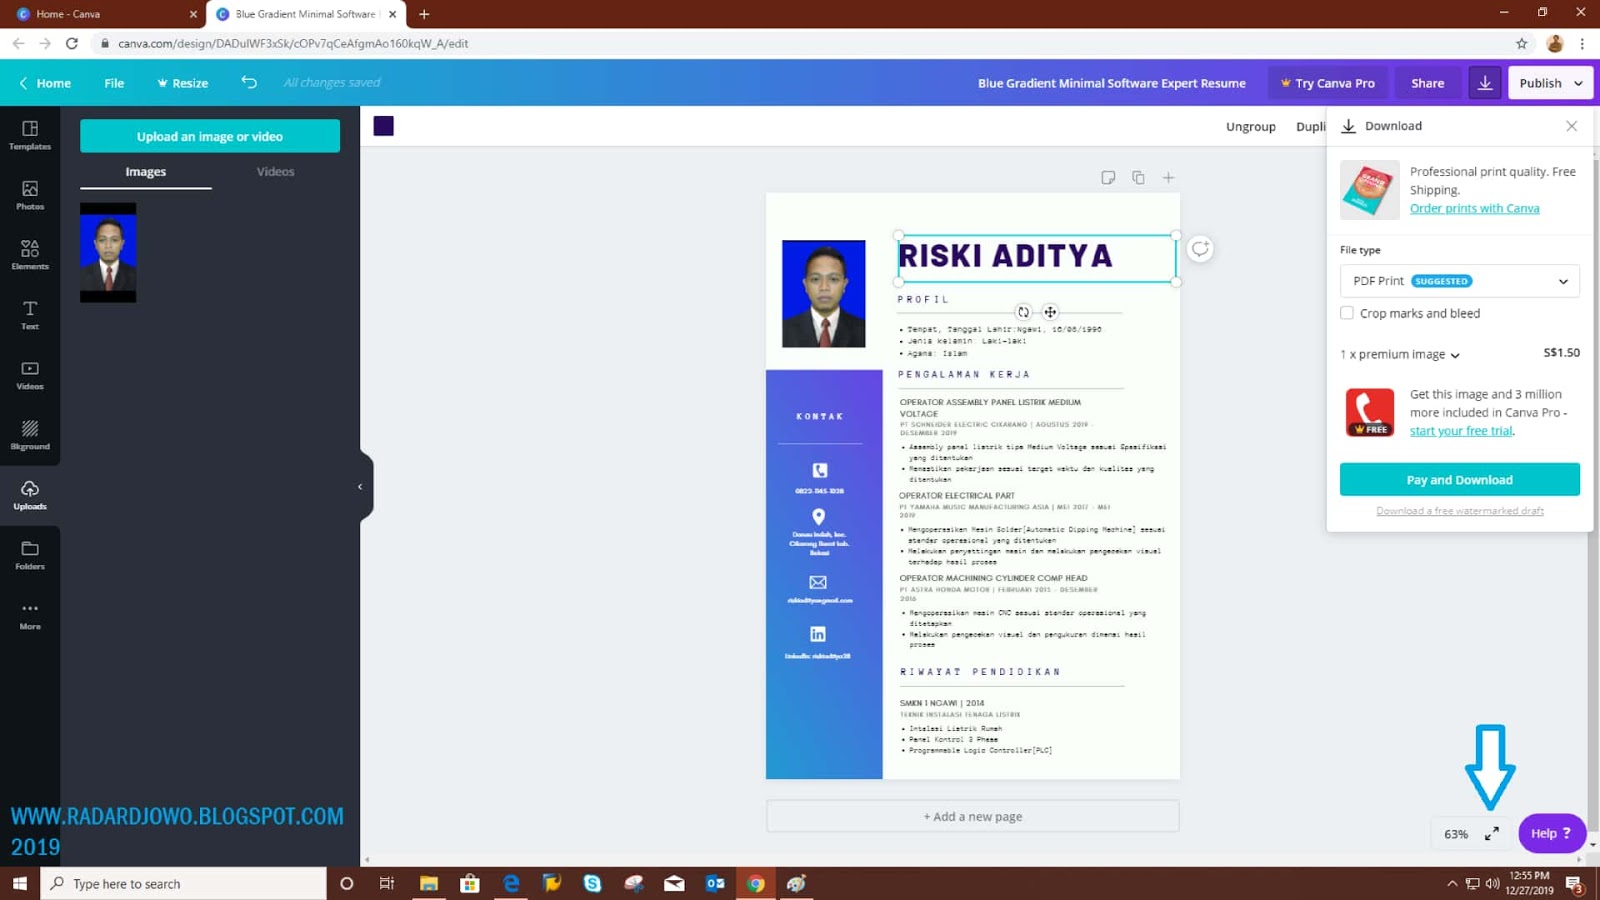Screen dimensions: 1600x900
Task: Bookmark this page with star icon
Action: (x=1522, y=43)
